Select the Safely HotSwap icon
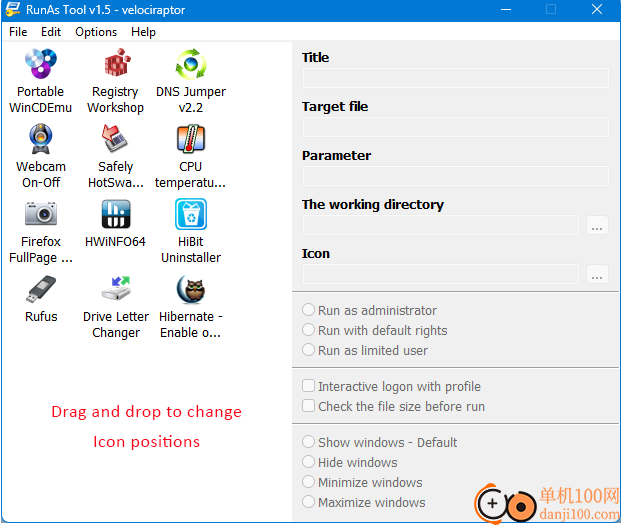 point(114,138)
